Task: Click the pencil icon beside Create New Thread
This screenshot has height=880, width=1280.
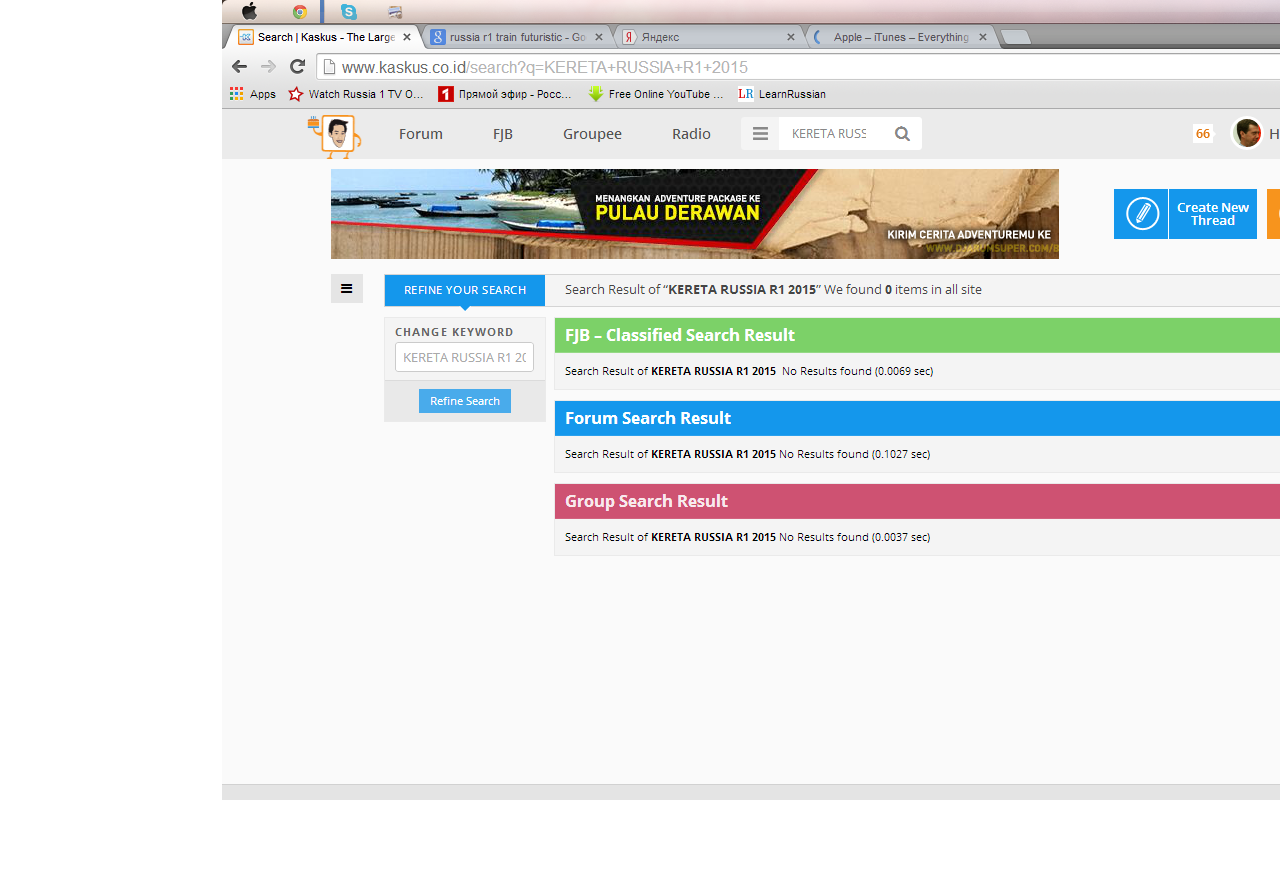Action: pyautogui.click(x=1141, y=214)
